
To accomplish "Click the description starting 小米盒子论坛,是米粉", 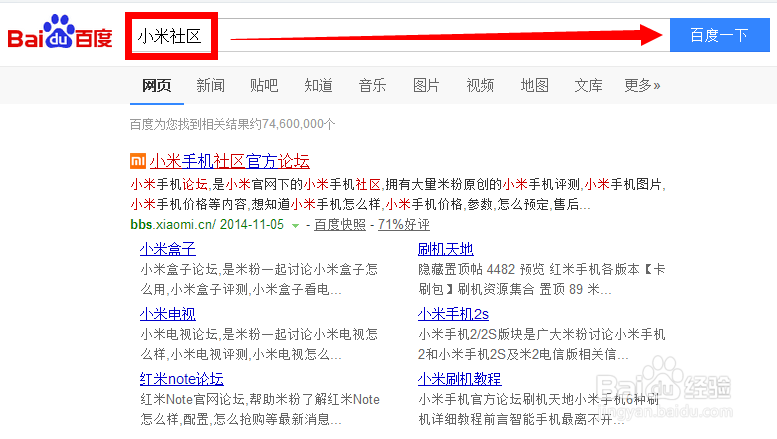I will [x=259, y=279].
